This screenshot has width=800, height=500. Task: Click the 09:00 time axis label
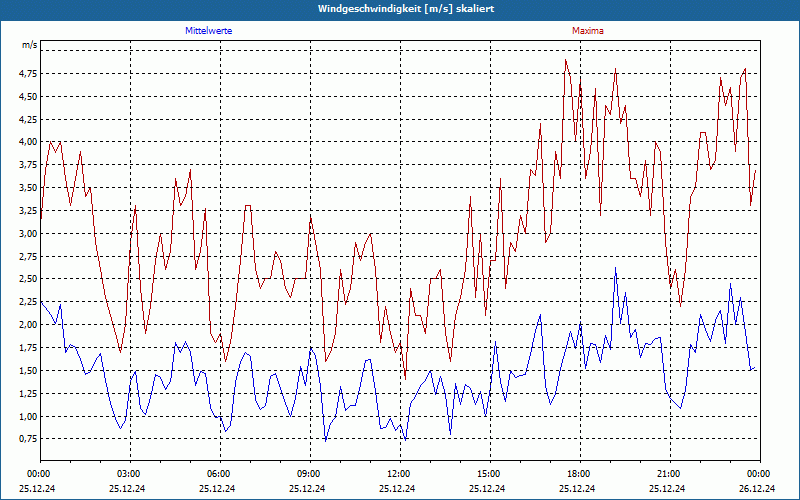(309, 474)
